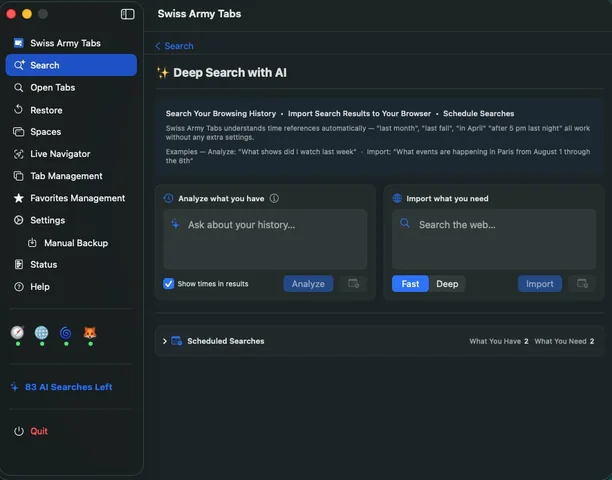The width and height of the screenshot is (612, 480).
Task: Click the Safari browser icon
Action: tap(17, 332)
